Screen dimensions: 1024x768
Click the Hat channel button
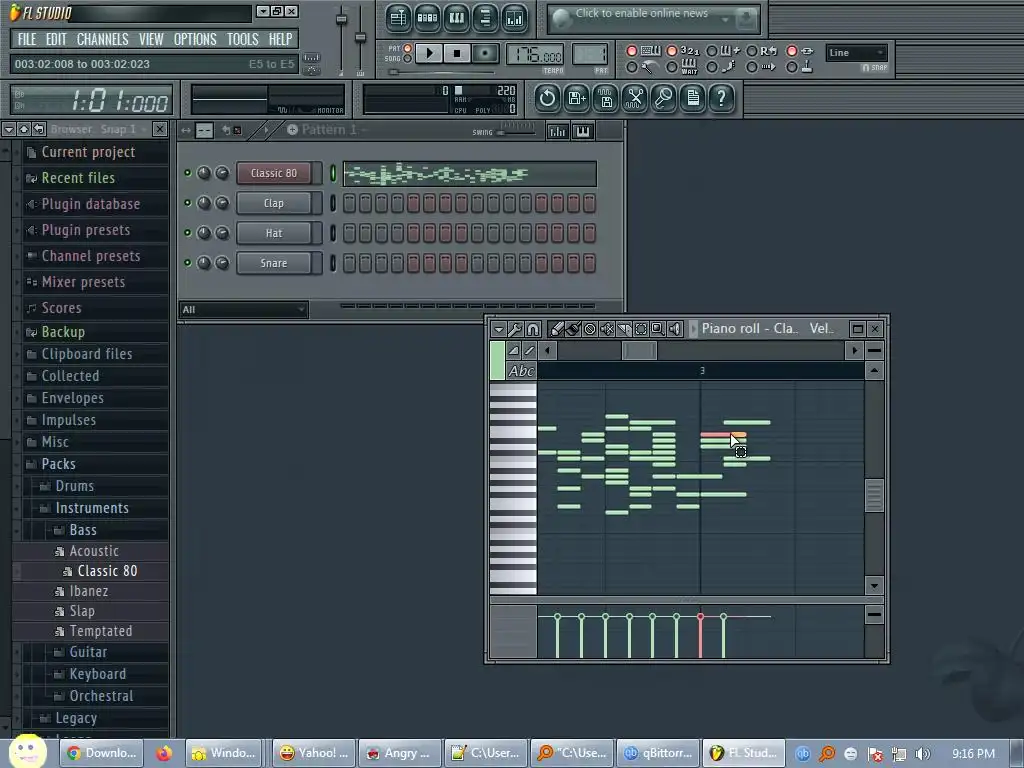(274, 233)
